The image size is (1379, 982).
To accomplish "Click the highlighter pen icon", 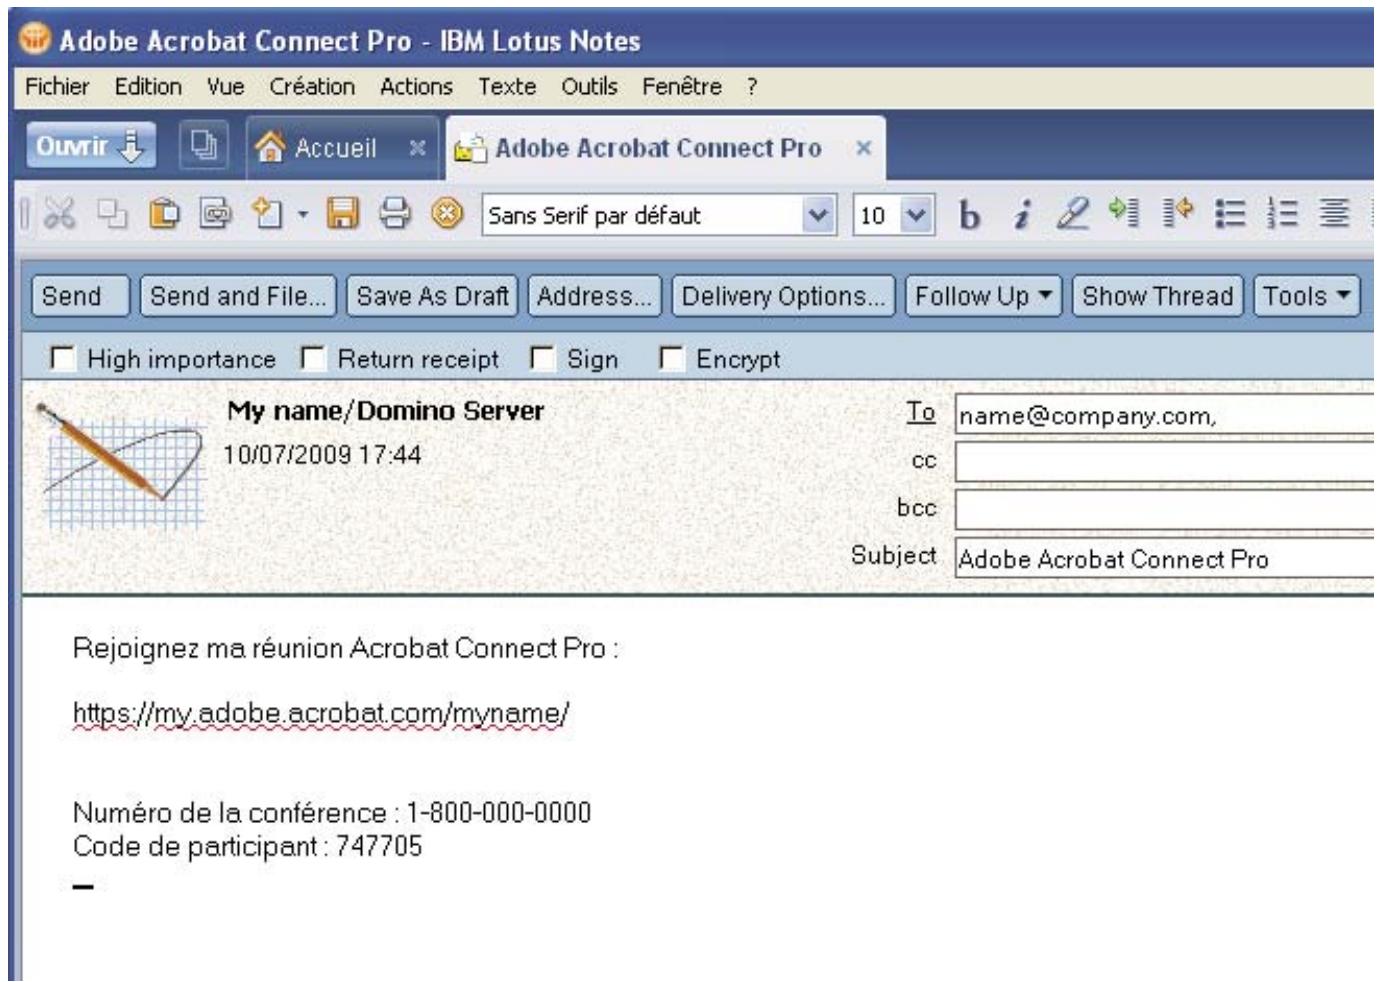I will click(x=1072, y=214).
